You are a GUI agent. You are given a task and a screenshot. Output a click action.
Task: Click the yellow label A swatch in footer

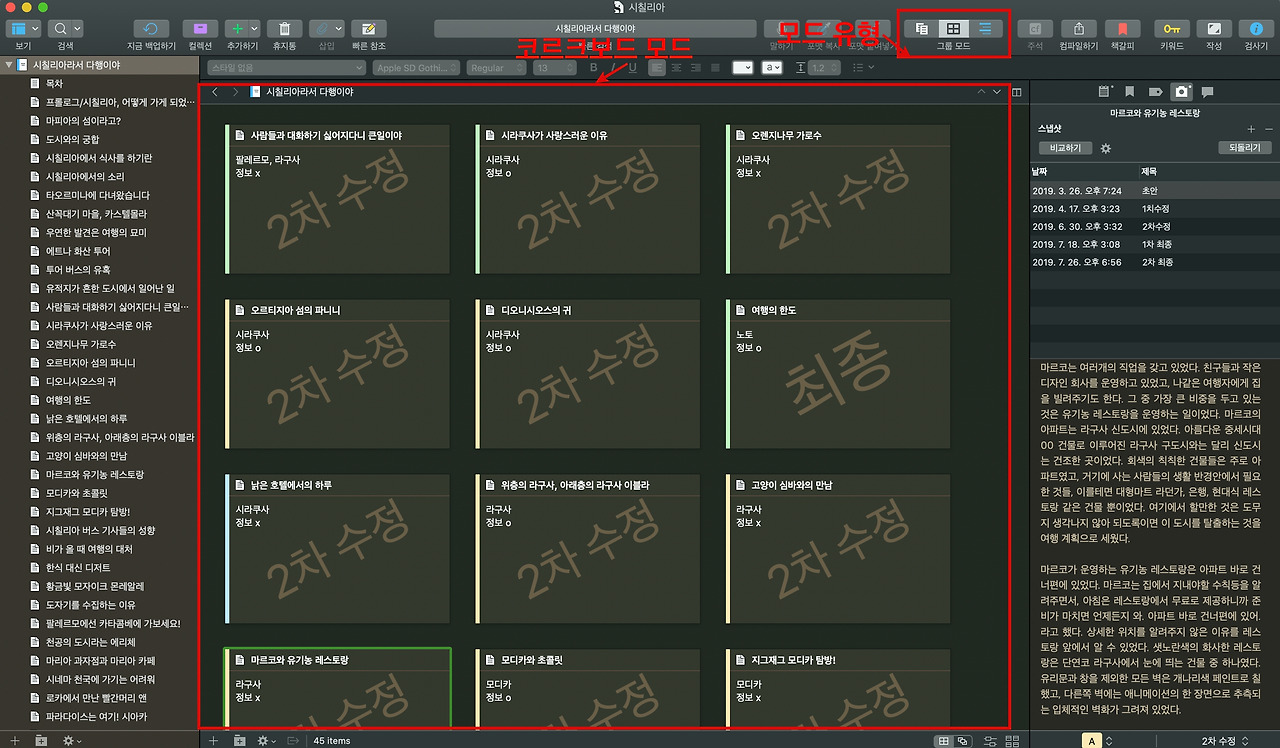coord(1093,740)
